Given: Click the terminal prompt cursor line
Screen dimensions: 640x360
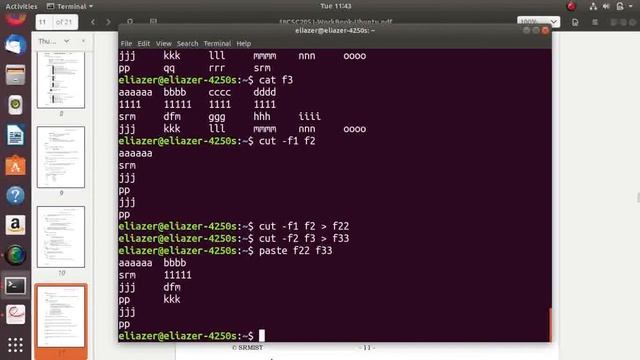Looking at the screenshot, I should [335, 336].
